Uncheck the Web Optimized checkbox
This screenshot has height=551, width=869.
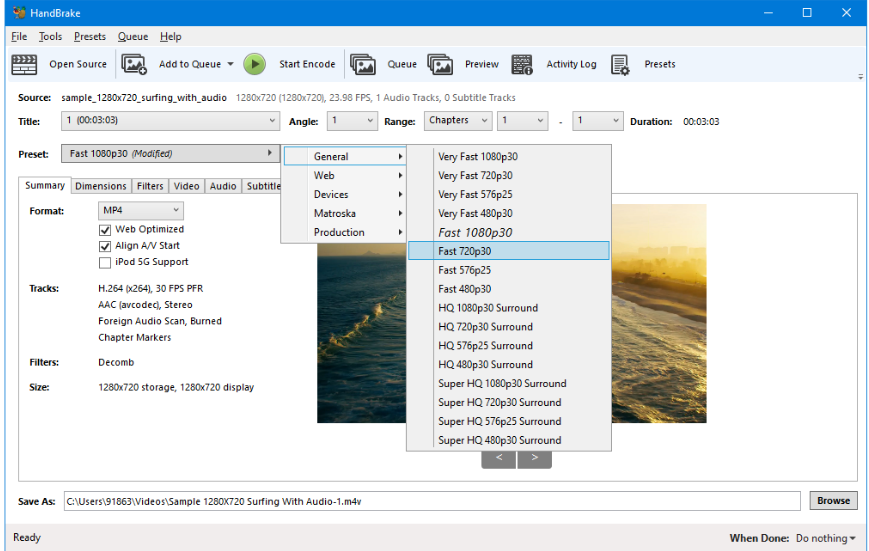pos(105,229)
